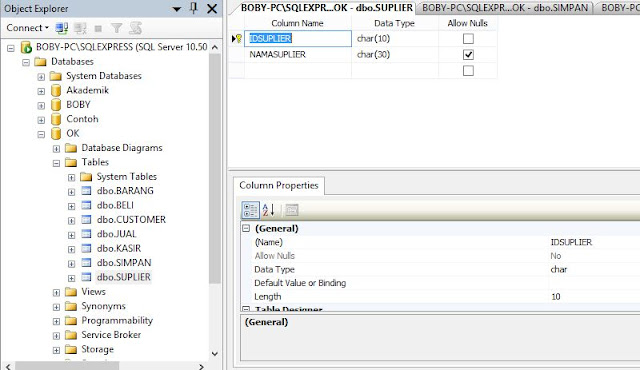
Task: Select the Length property value 10
Action: (556, 297)
